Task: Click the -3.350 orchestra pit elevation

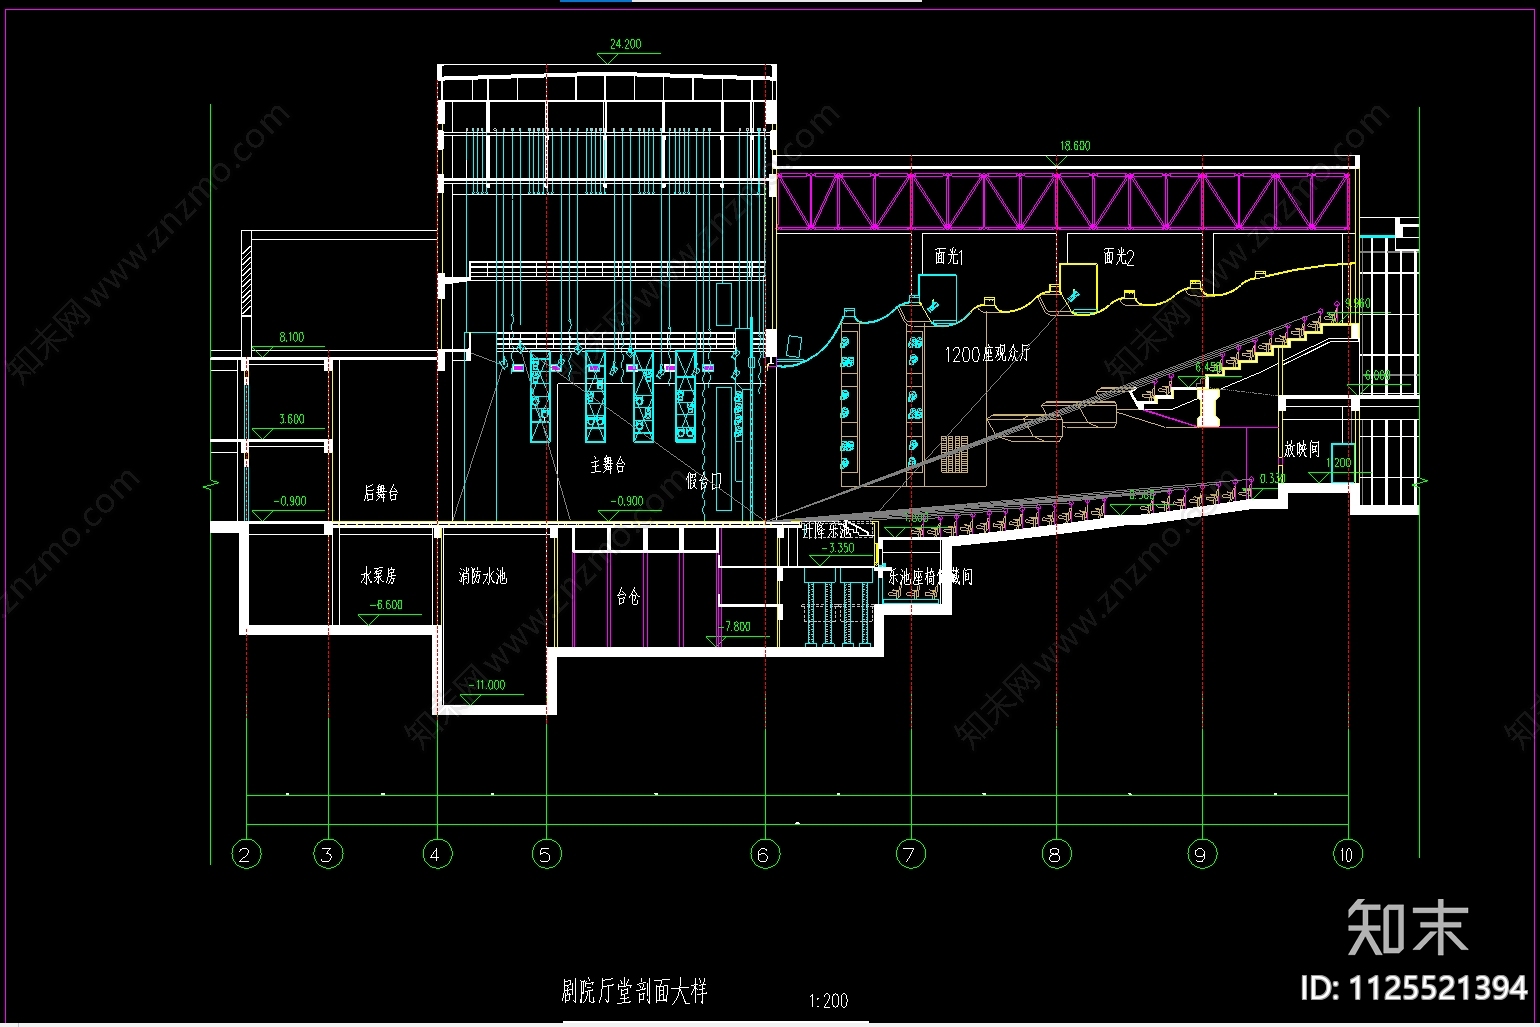Action: [837, 548]
